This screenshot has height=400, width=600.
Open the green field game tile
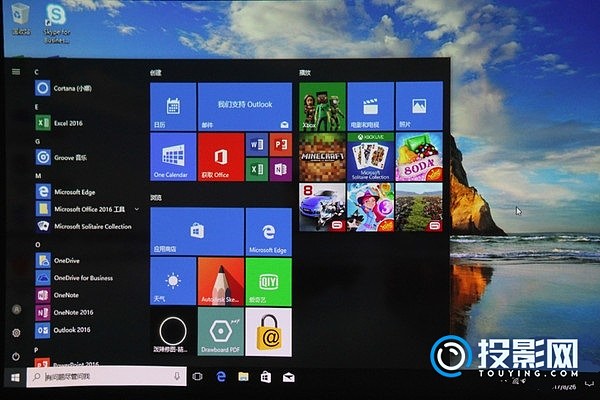[419, 207]
